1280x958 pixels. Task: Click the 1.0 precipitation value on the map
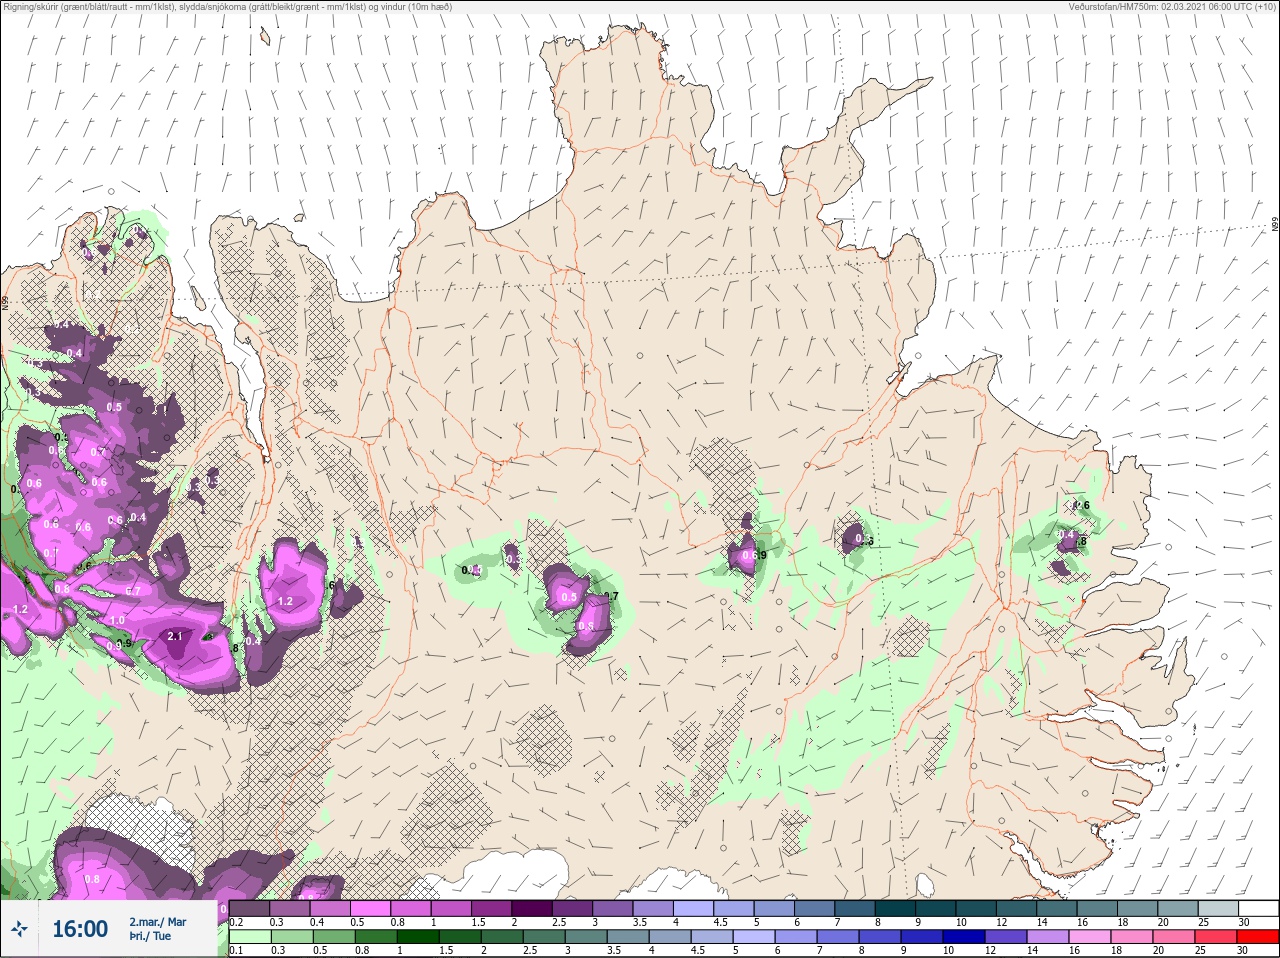(x=118, y=620)
